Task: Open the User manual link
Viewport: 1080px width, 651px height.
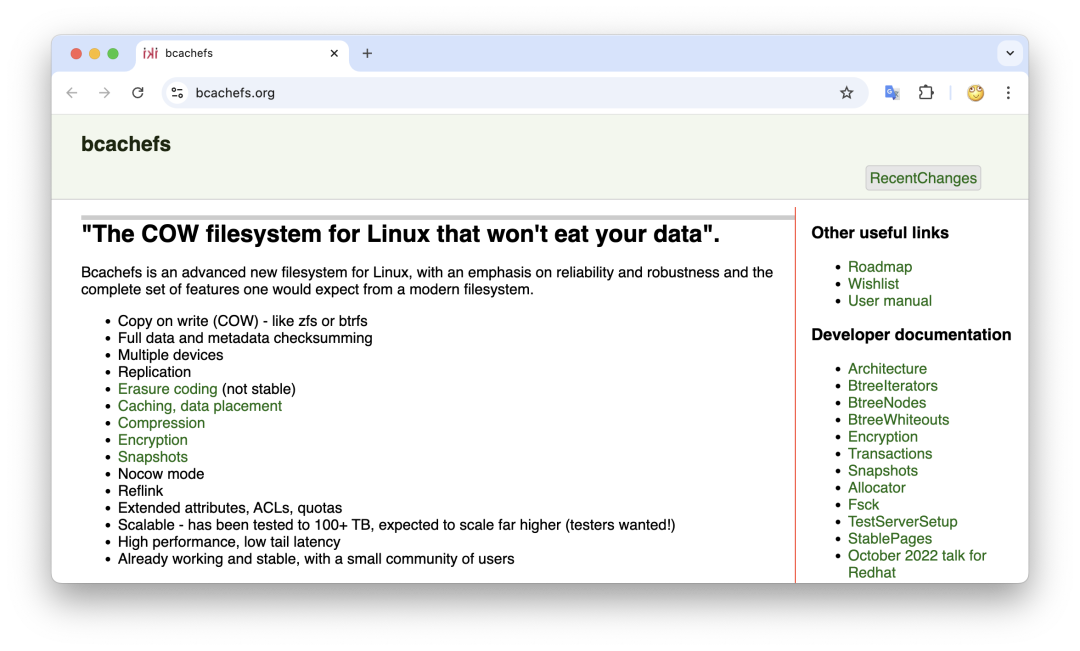Action: click(890, 301)
